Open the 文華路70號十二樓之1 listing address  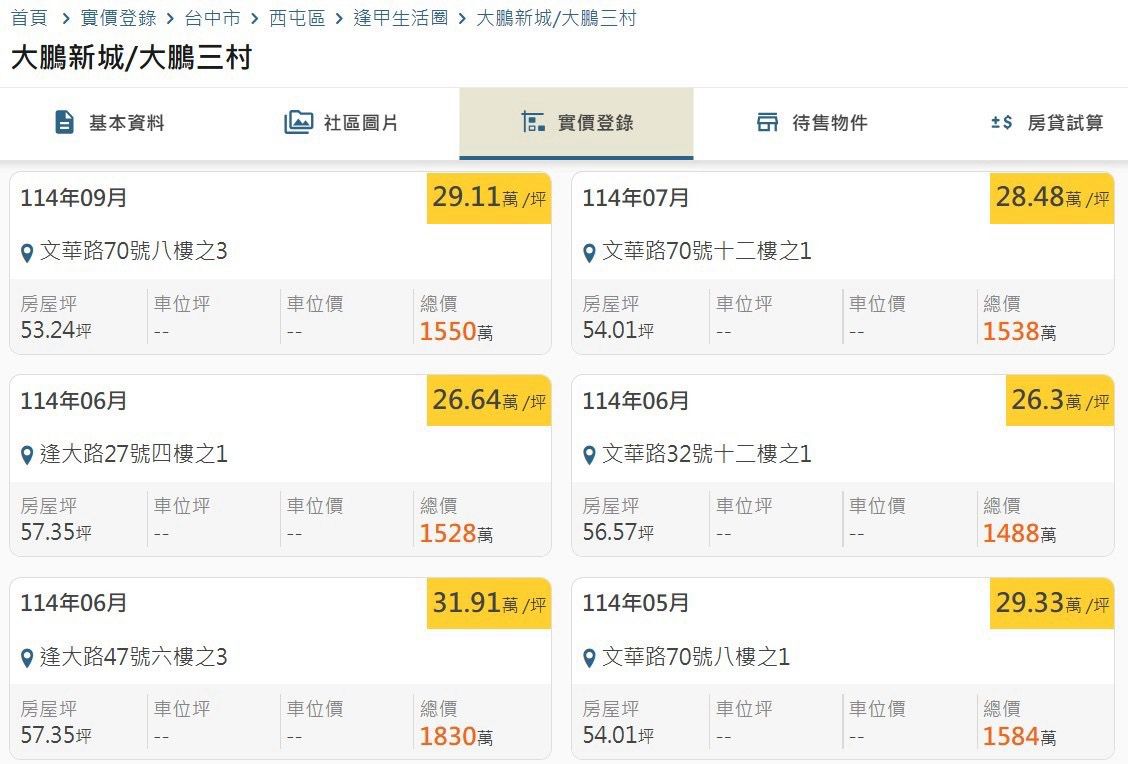point(706,251)
